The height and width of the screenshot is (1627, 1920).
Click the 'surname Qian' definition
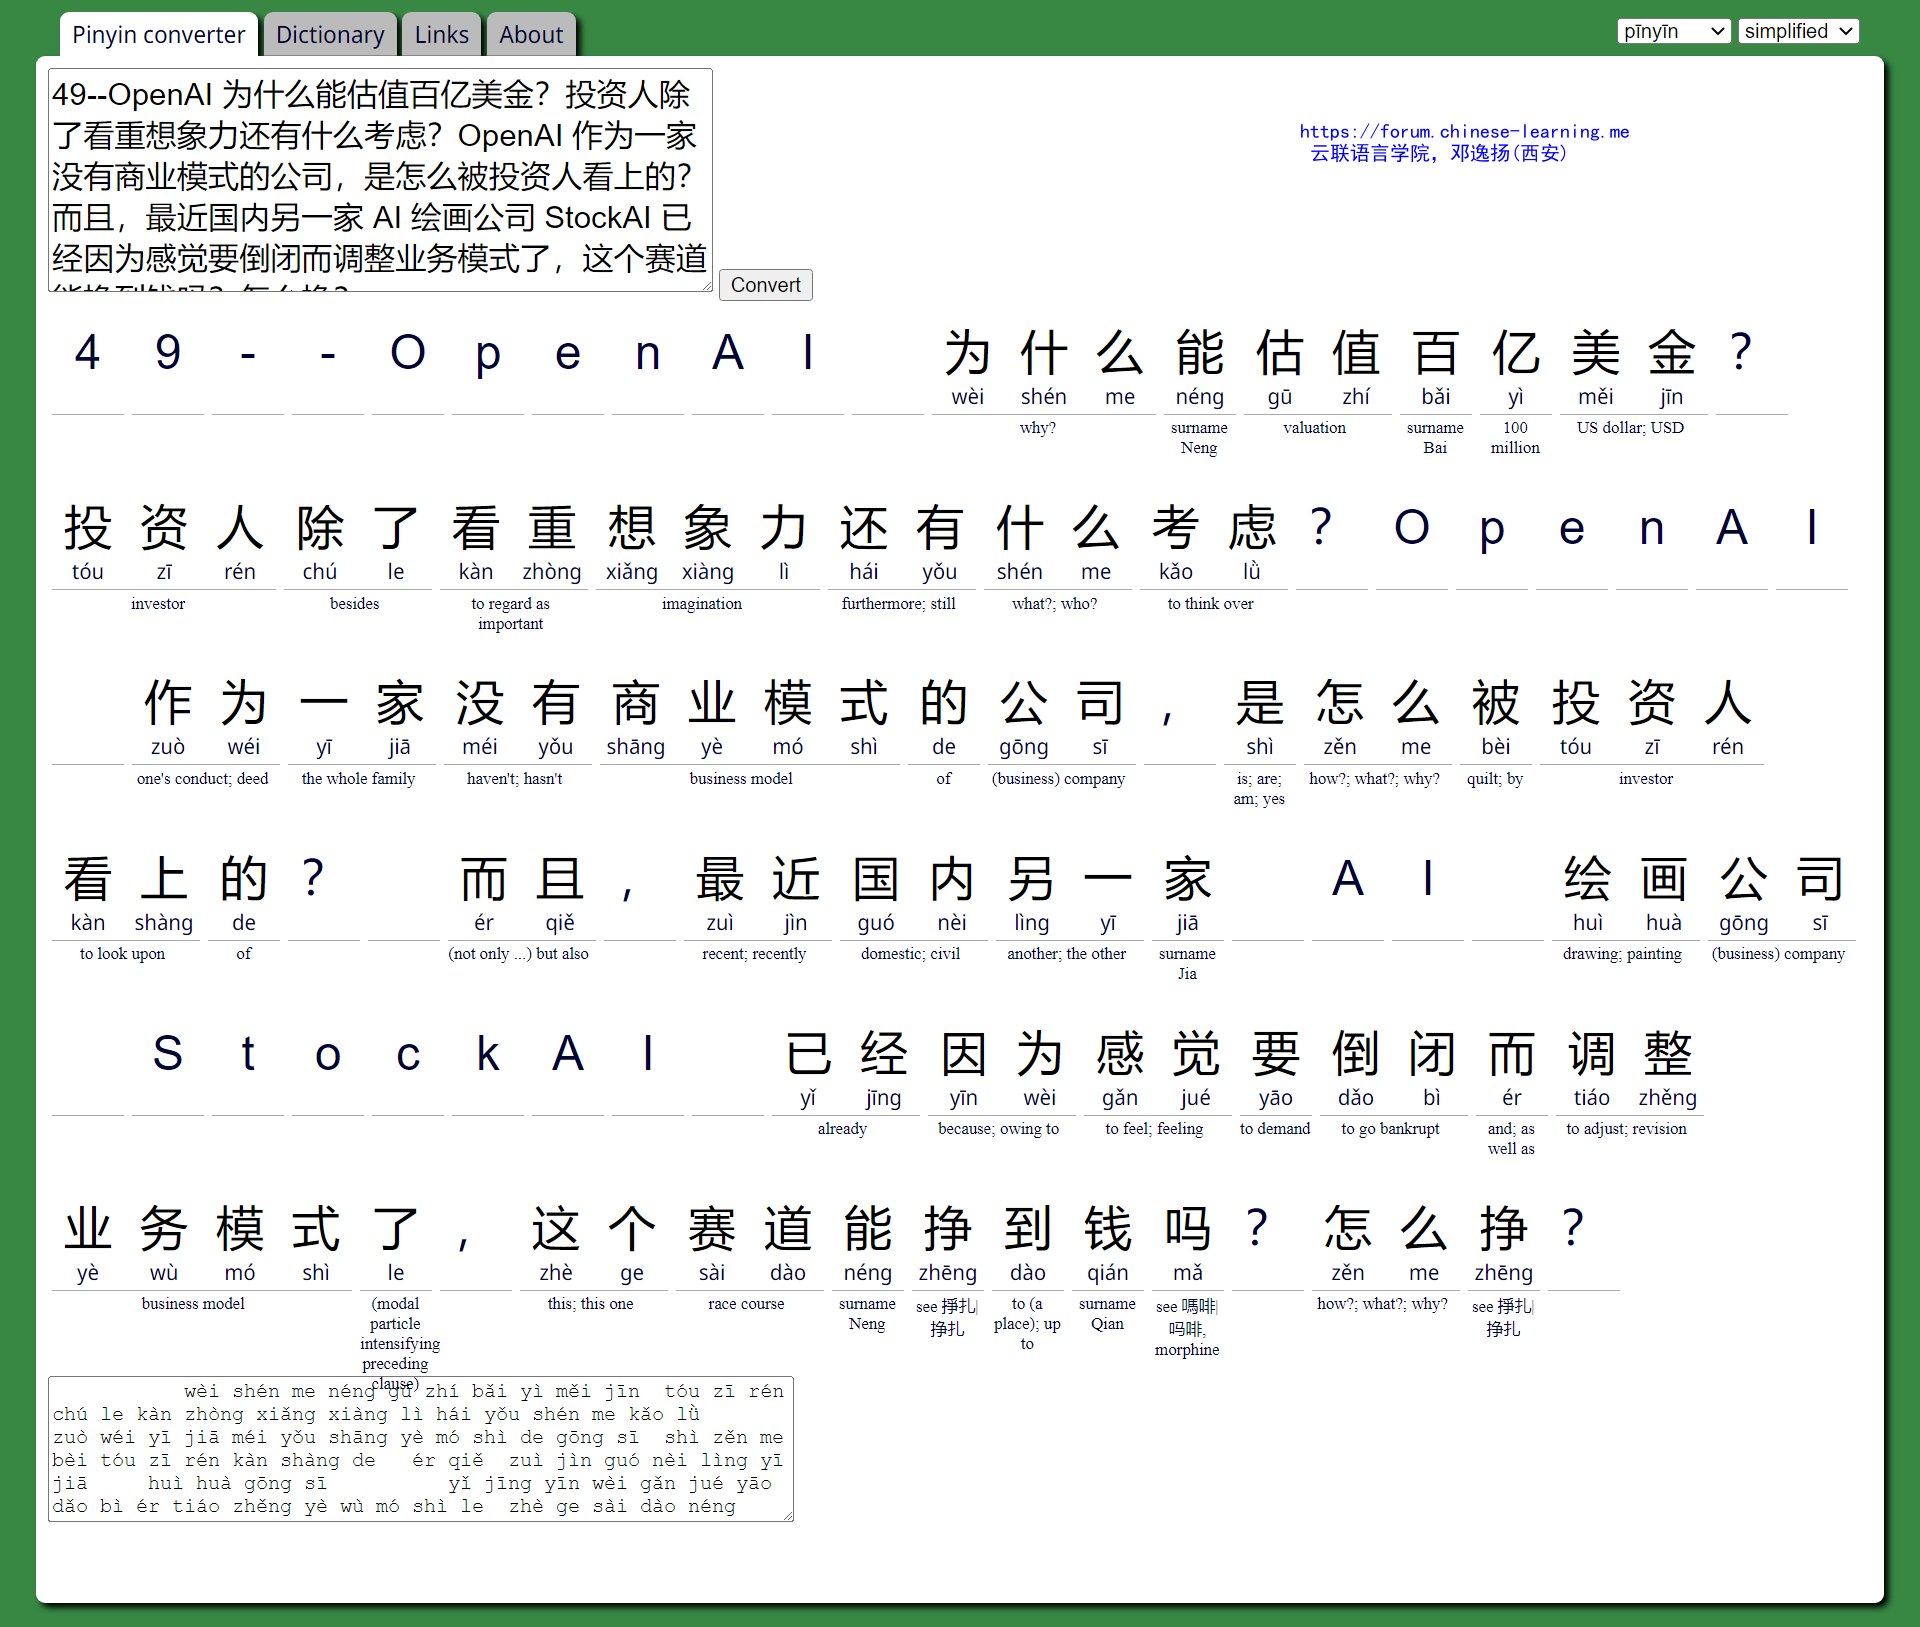[x=1107, y=1314]
